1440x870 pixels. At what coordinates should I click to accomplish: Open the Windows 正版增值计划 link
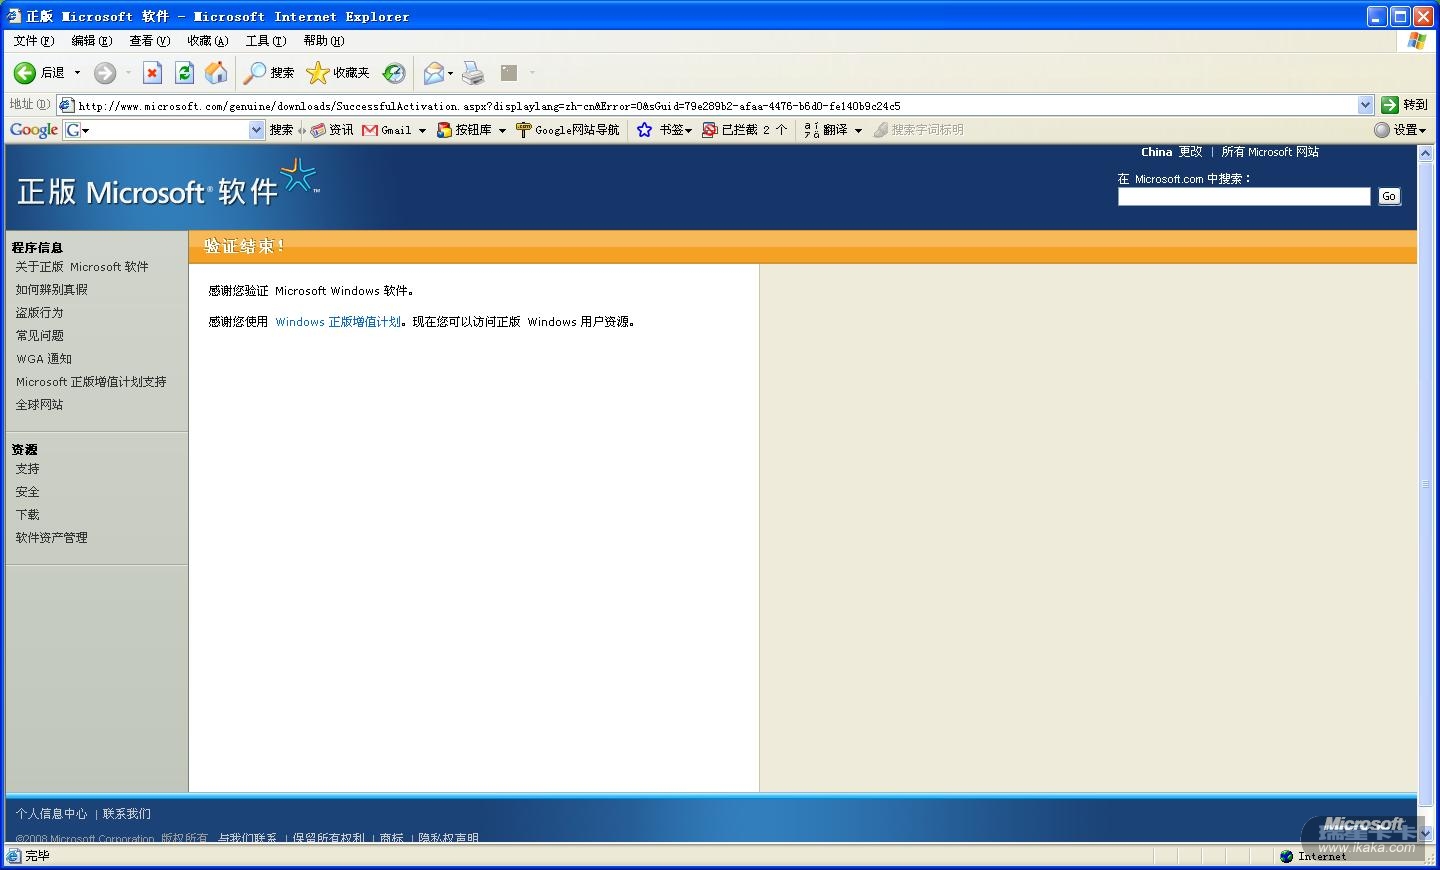tap(338, 322)
